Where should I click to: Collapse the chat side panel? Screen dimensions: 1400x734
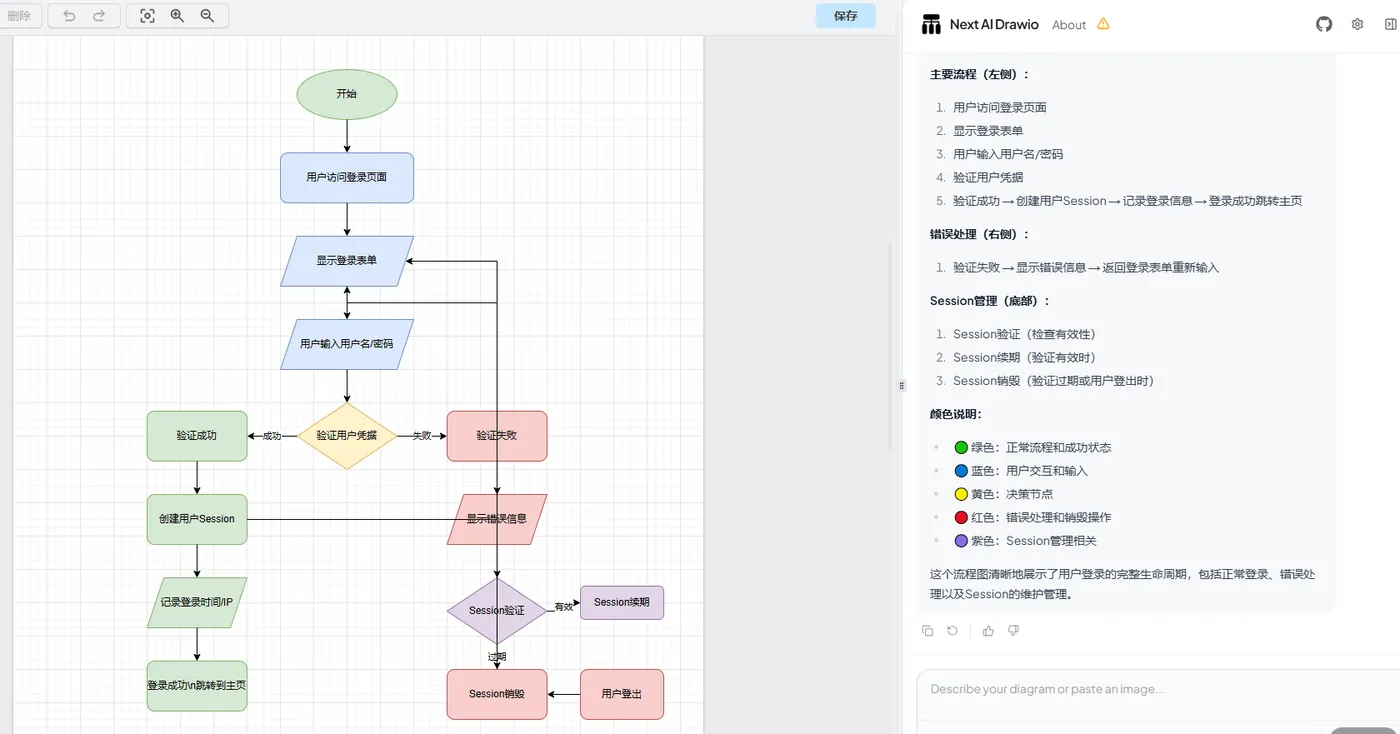pos(1391,24)
